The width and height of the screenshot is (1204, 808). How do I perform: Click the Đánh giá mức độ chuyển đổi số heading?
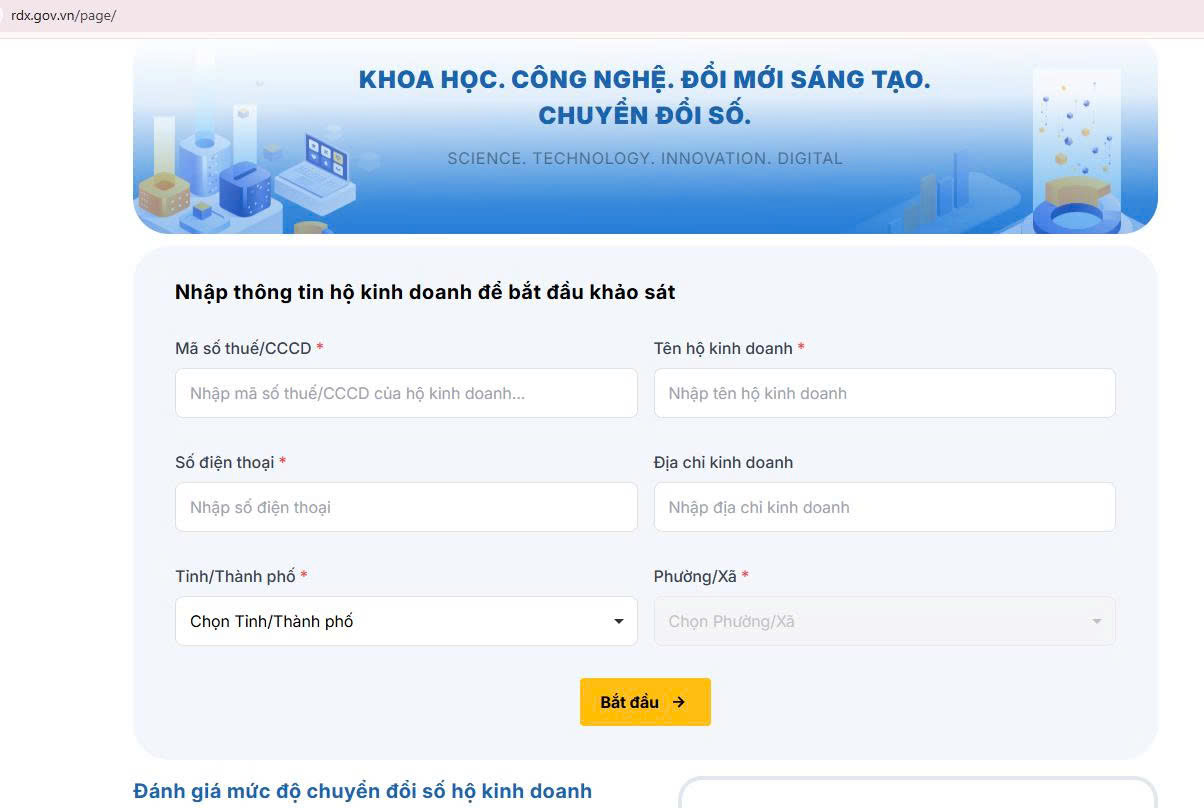(362, 791)
